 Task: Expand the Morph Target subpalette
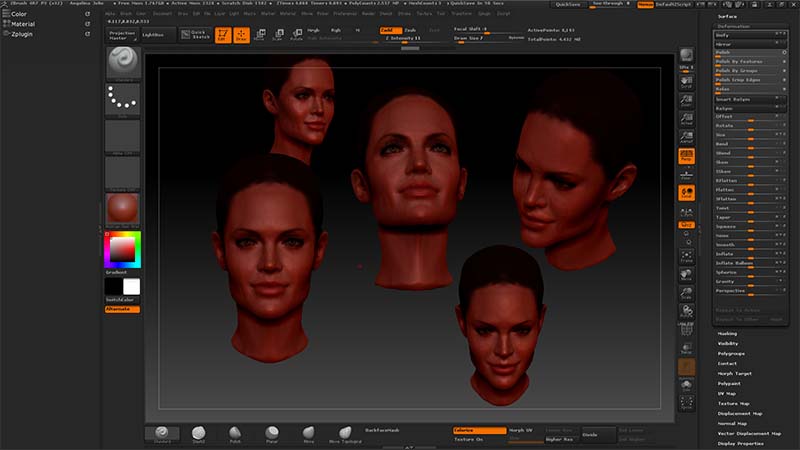(735, 373)
